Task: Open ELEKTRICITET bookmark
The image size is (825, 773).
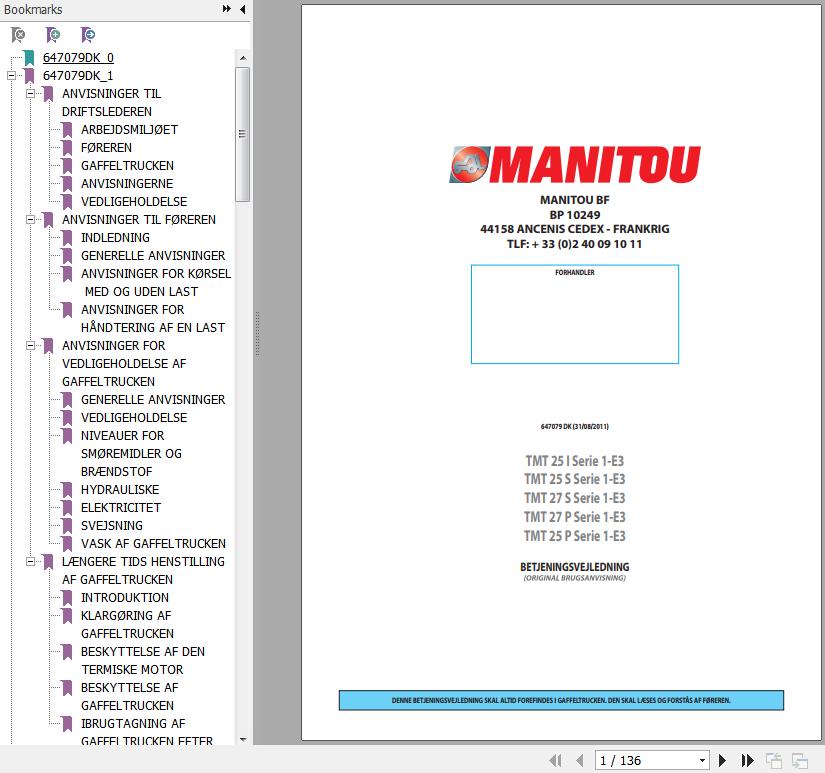Action: pyautogui.click(x=121, y=508)
